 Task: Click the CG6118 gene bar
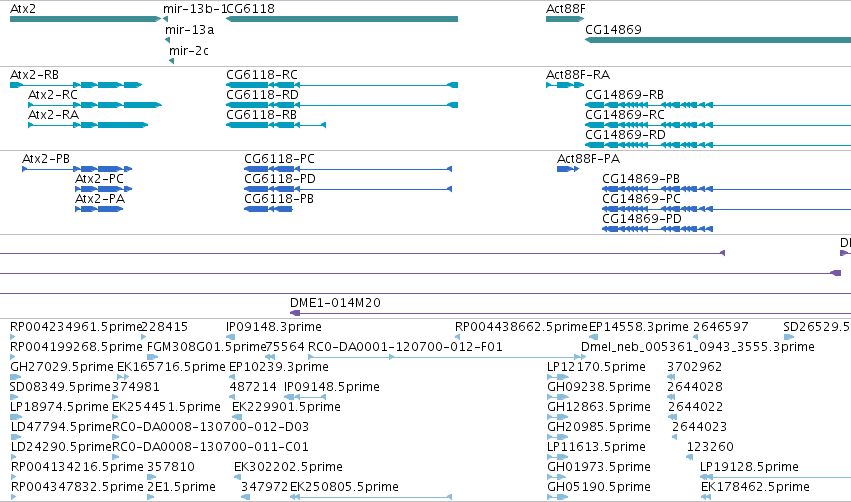coord(342,19)
